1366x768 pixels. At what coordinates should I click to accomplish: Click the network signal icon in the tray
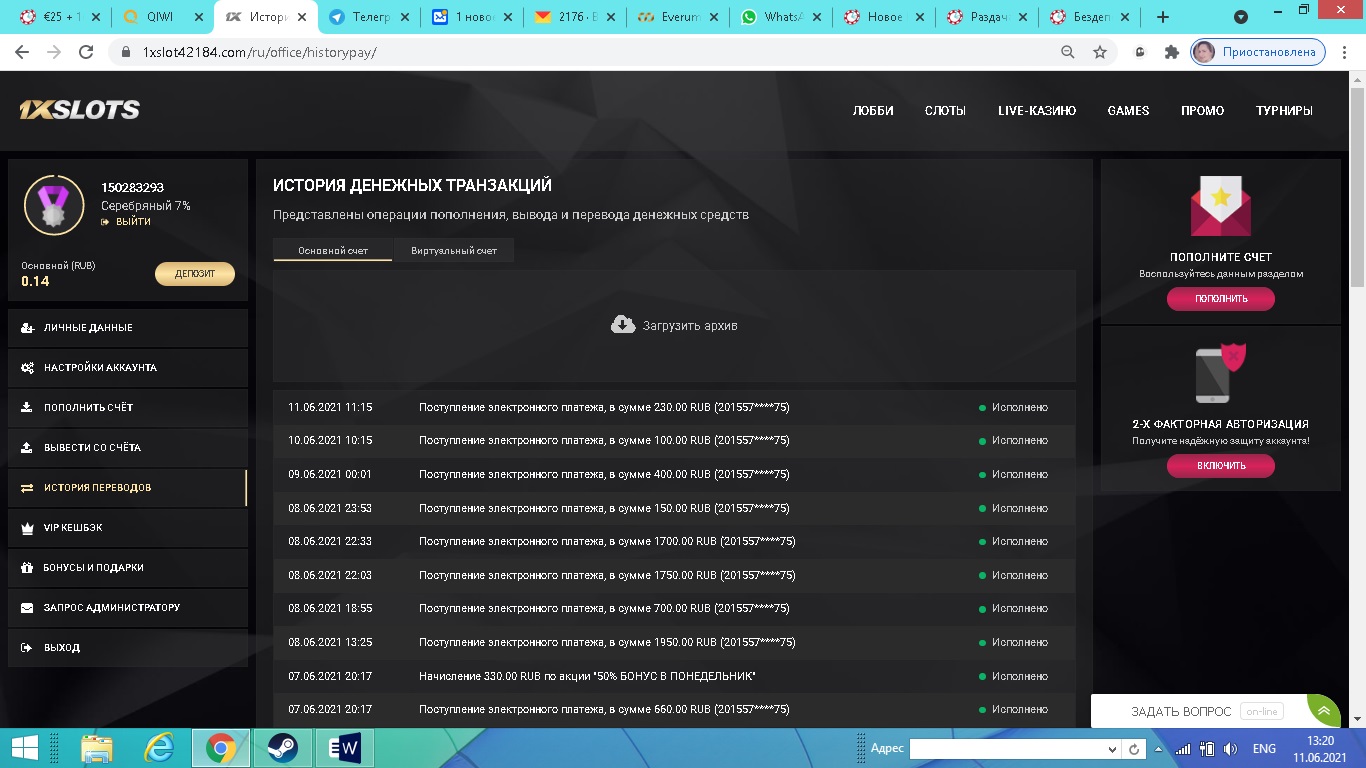point(1183,749)
